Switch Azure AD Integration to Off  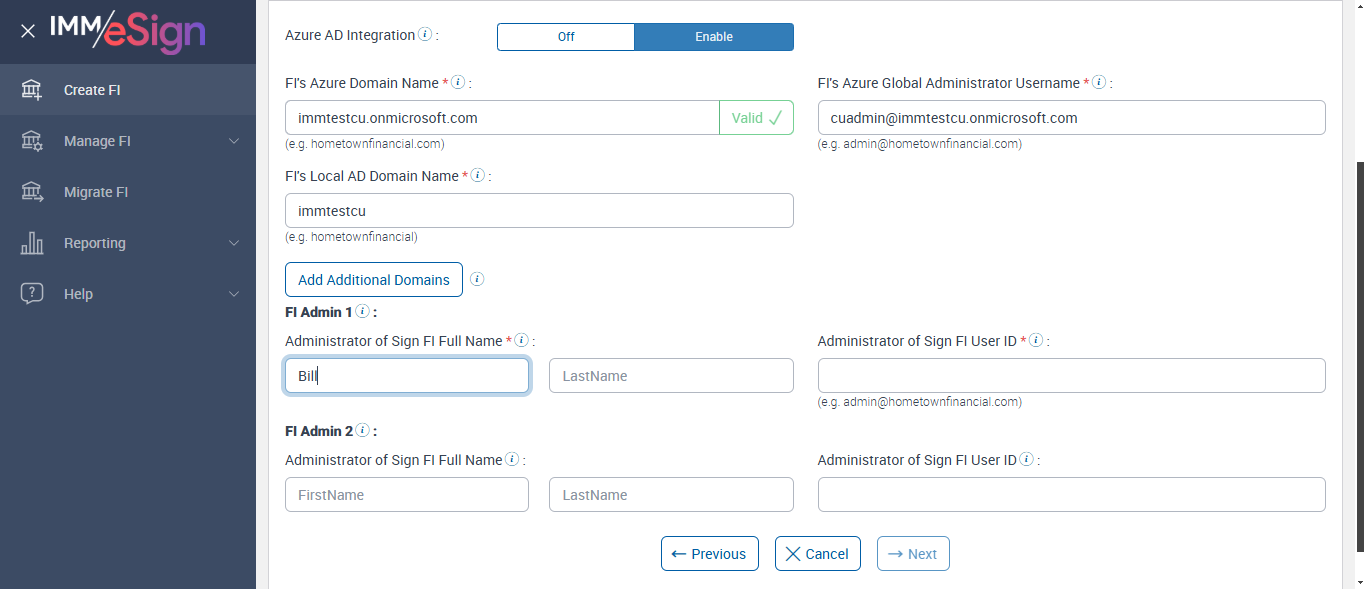point(566,37)
